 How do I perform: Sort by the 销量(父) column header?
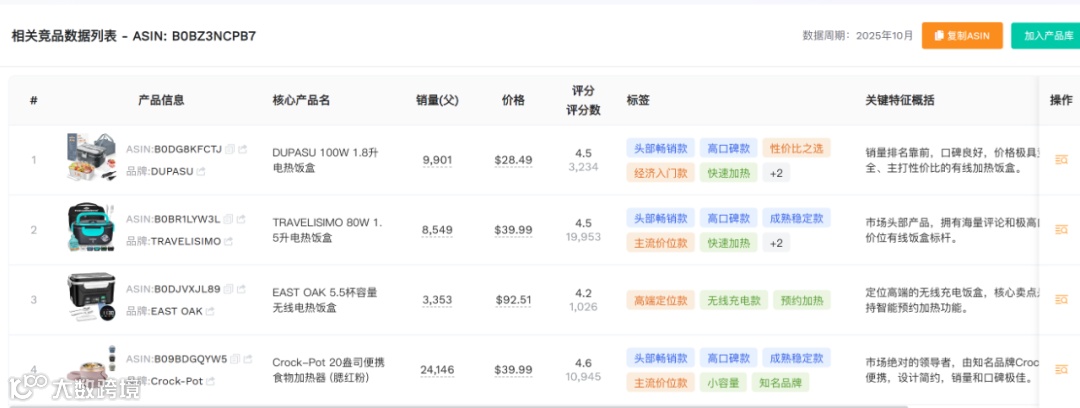point(437,100)
